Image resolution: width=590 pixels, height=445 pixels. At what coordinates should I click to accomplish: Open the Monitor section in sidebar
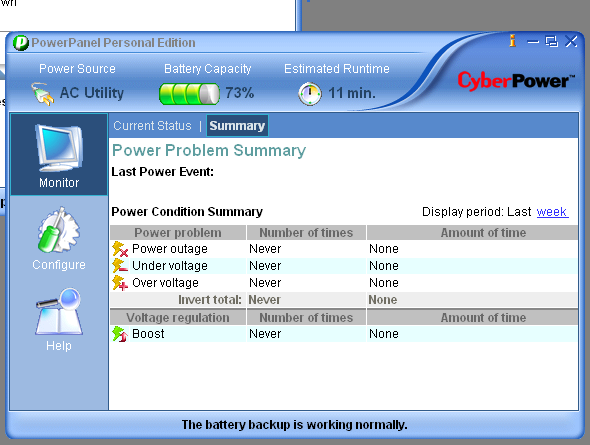[59, 155]
